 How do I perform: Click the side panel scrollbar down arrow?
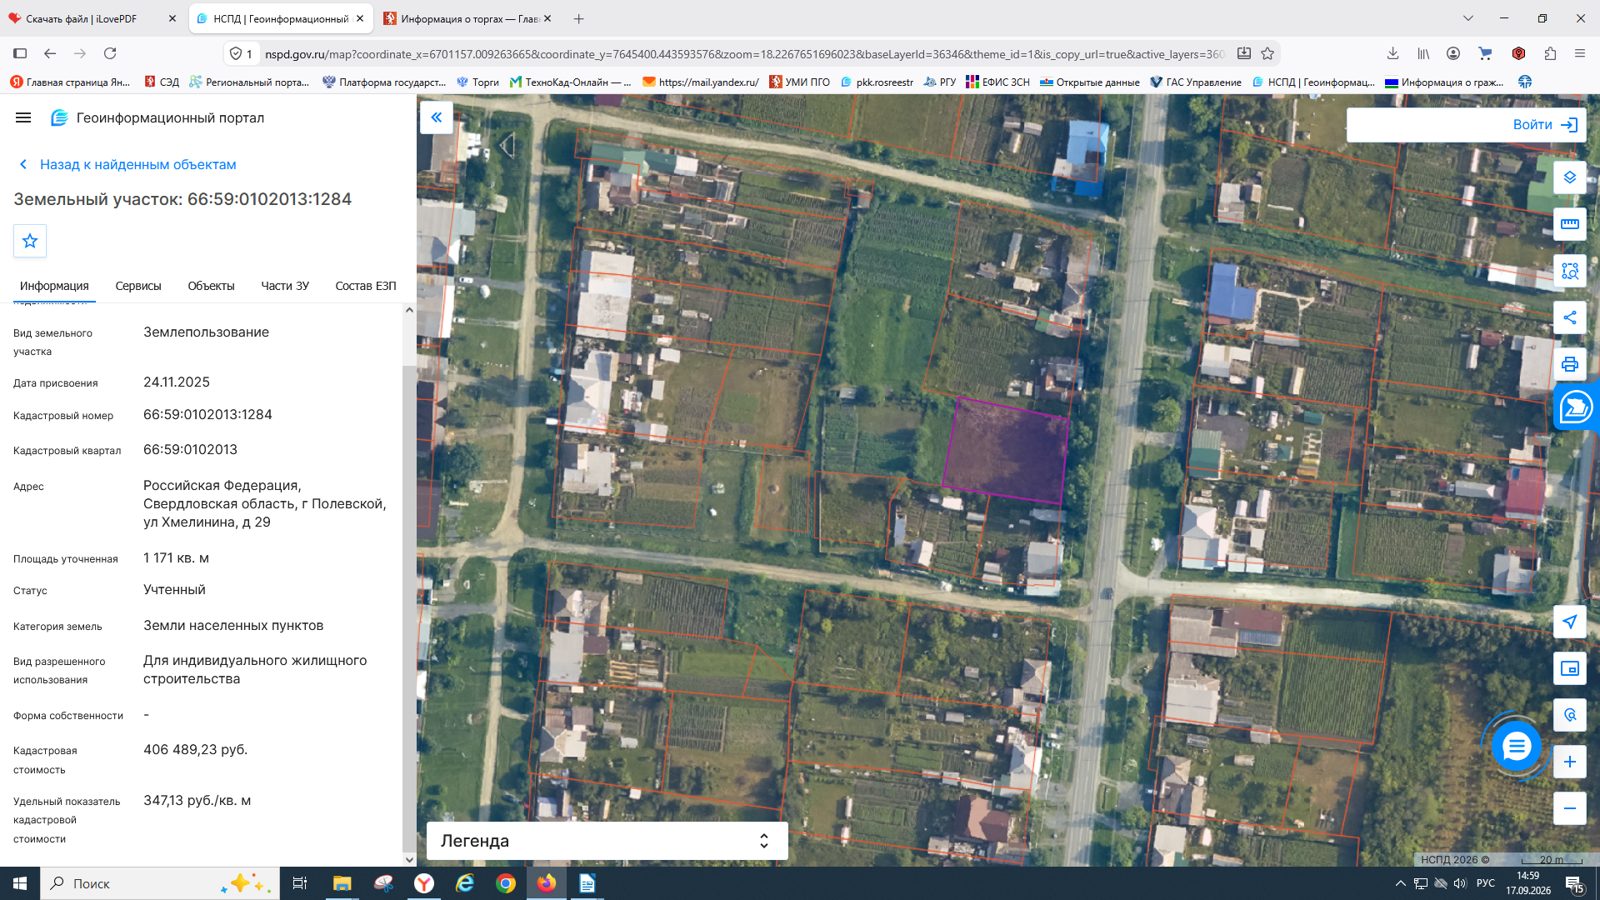point(409,859)
